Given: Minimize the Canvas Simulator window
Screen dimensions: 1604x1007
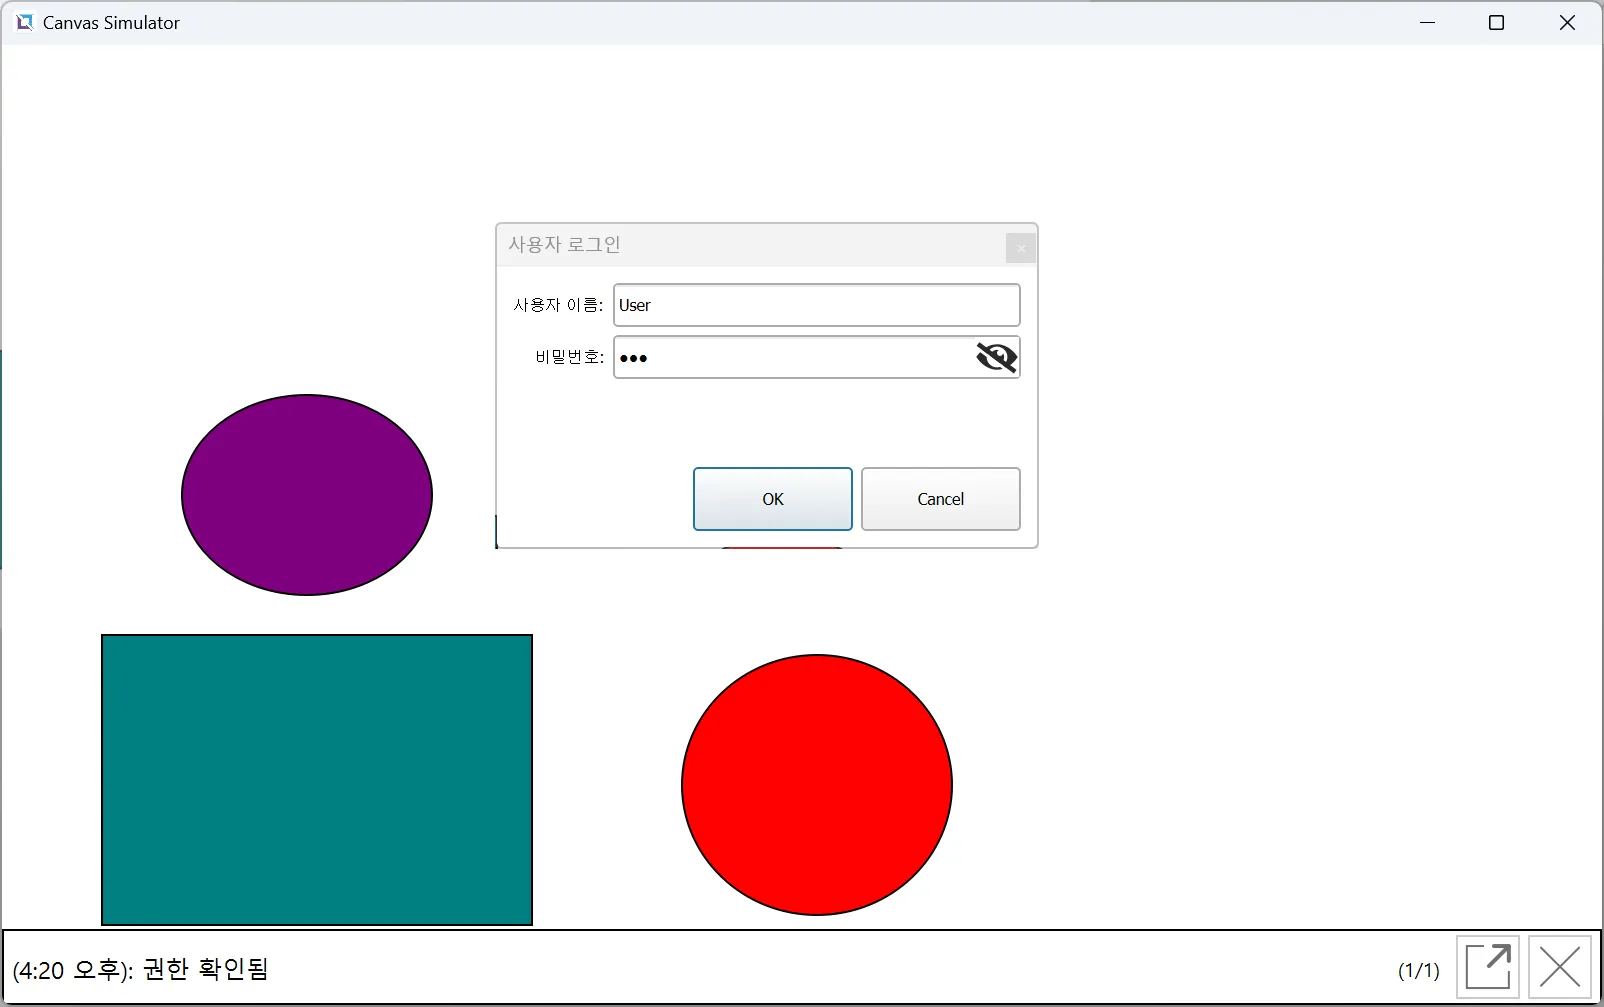Looking at the screenshot, I should click(x=1427, y=22).
